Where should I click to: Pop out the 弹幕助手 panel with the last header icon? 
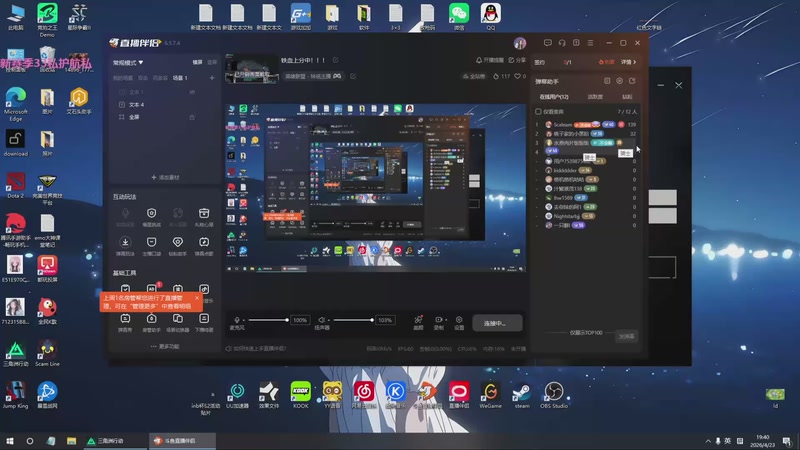(632, 81)
